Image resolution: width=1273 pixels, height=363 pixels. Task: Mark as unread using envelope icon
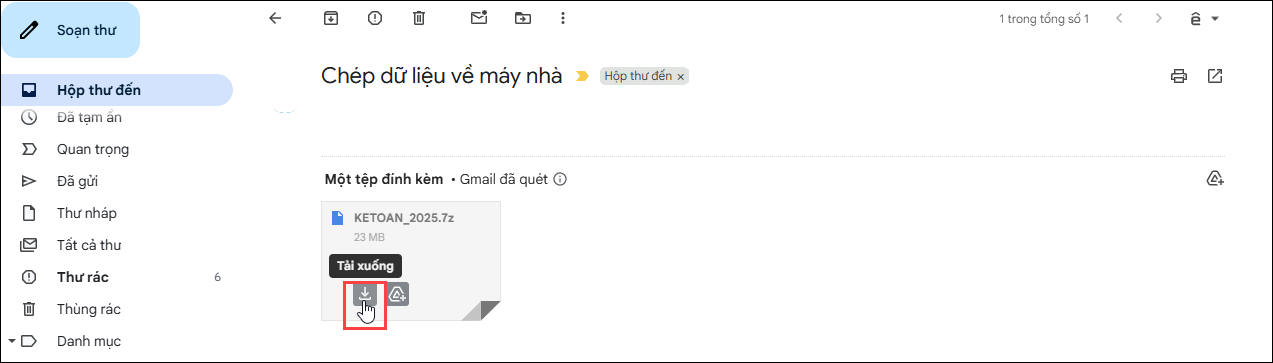479,18
